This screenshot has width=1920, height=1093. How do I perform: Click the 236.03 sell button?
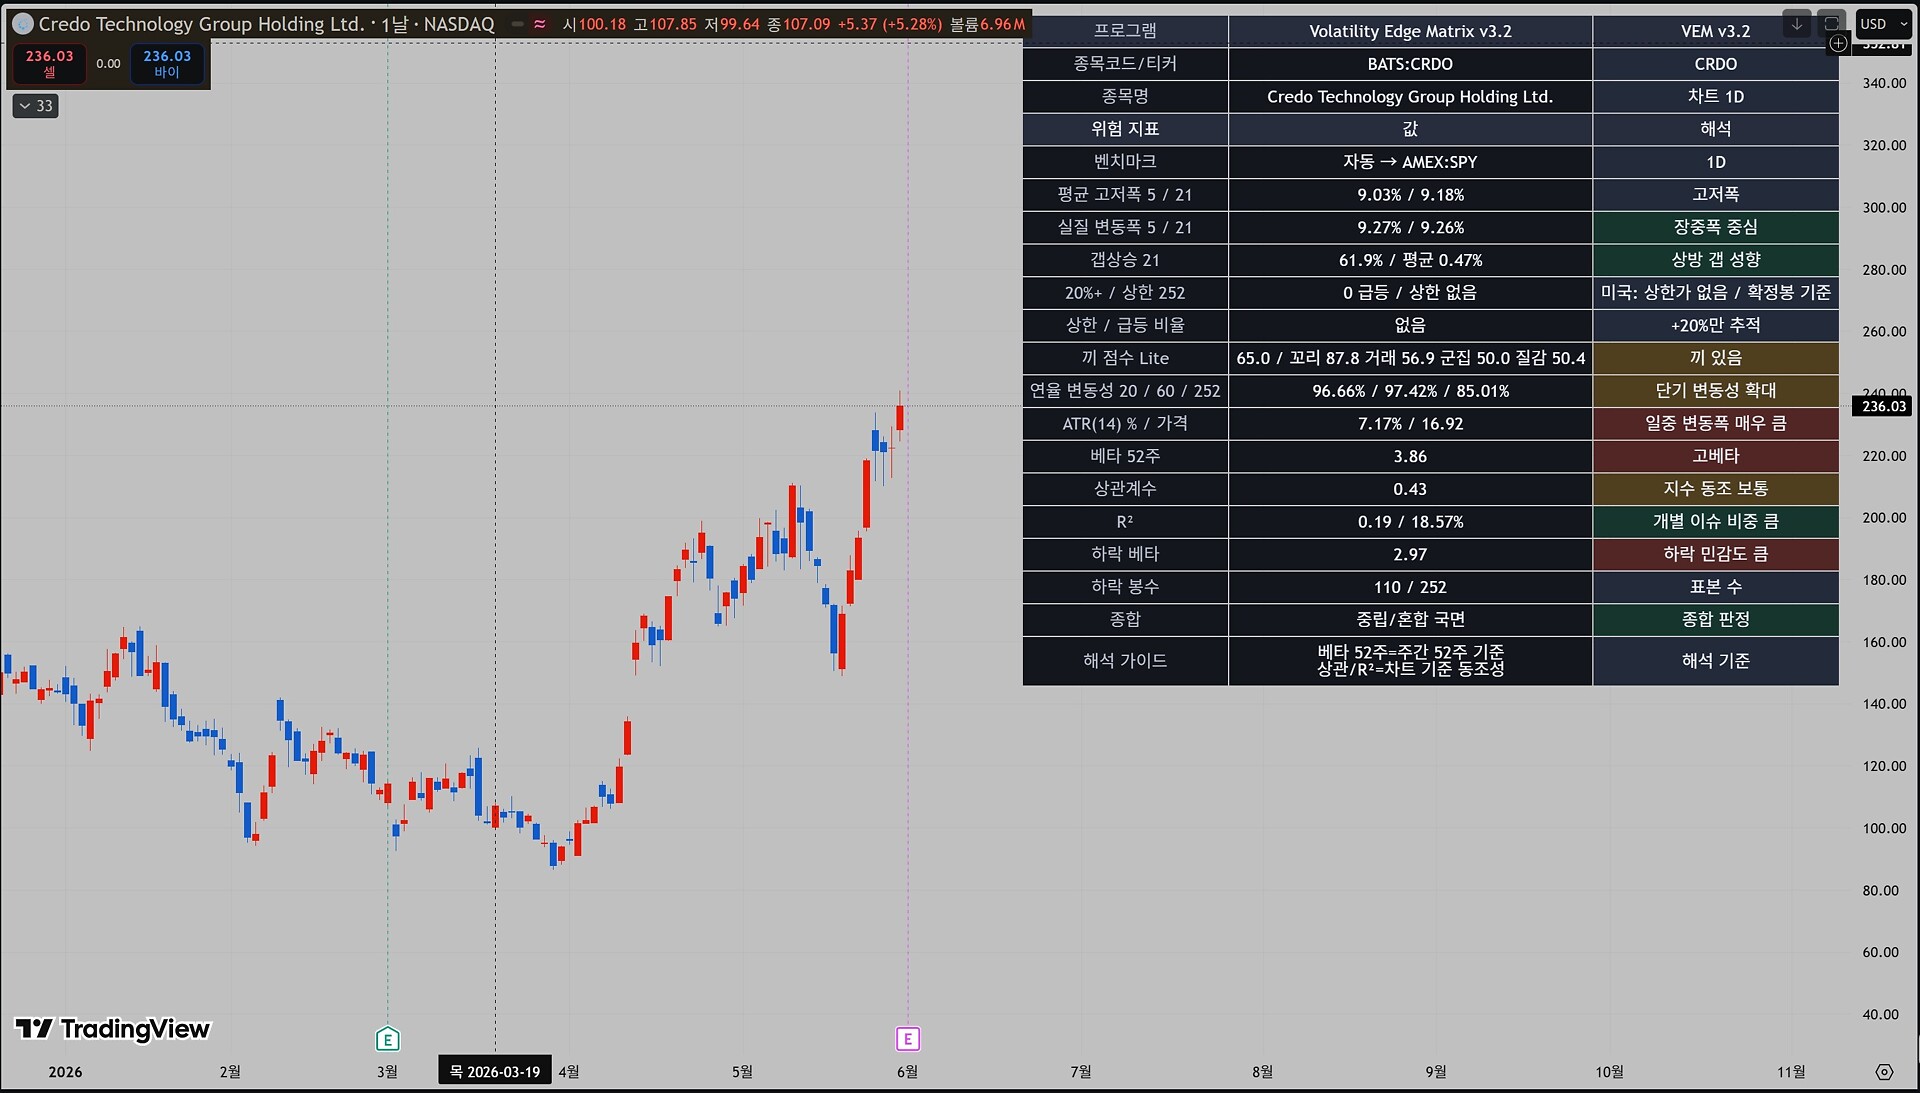tap(50, 63)
